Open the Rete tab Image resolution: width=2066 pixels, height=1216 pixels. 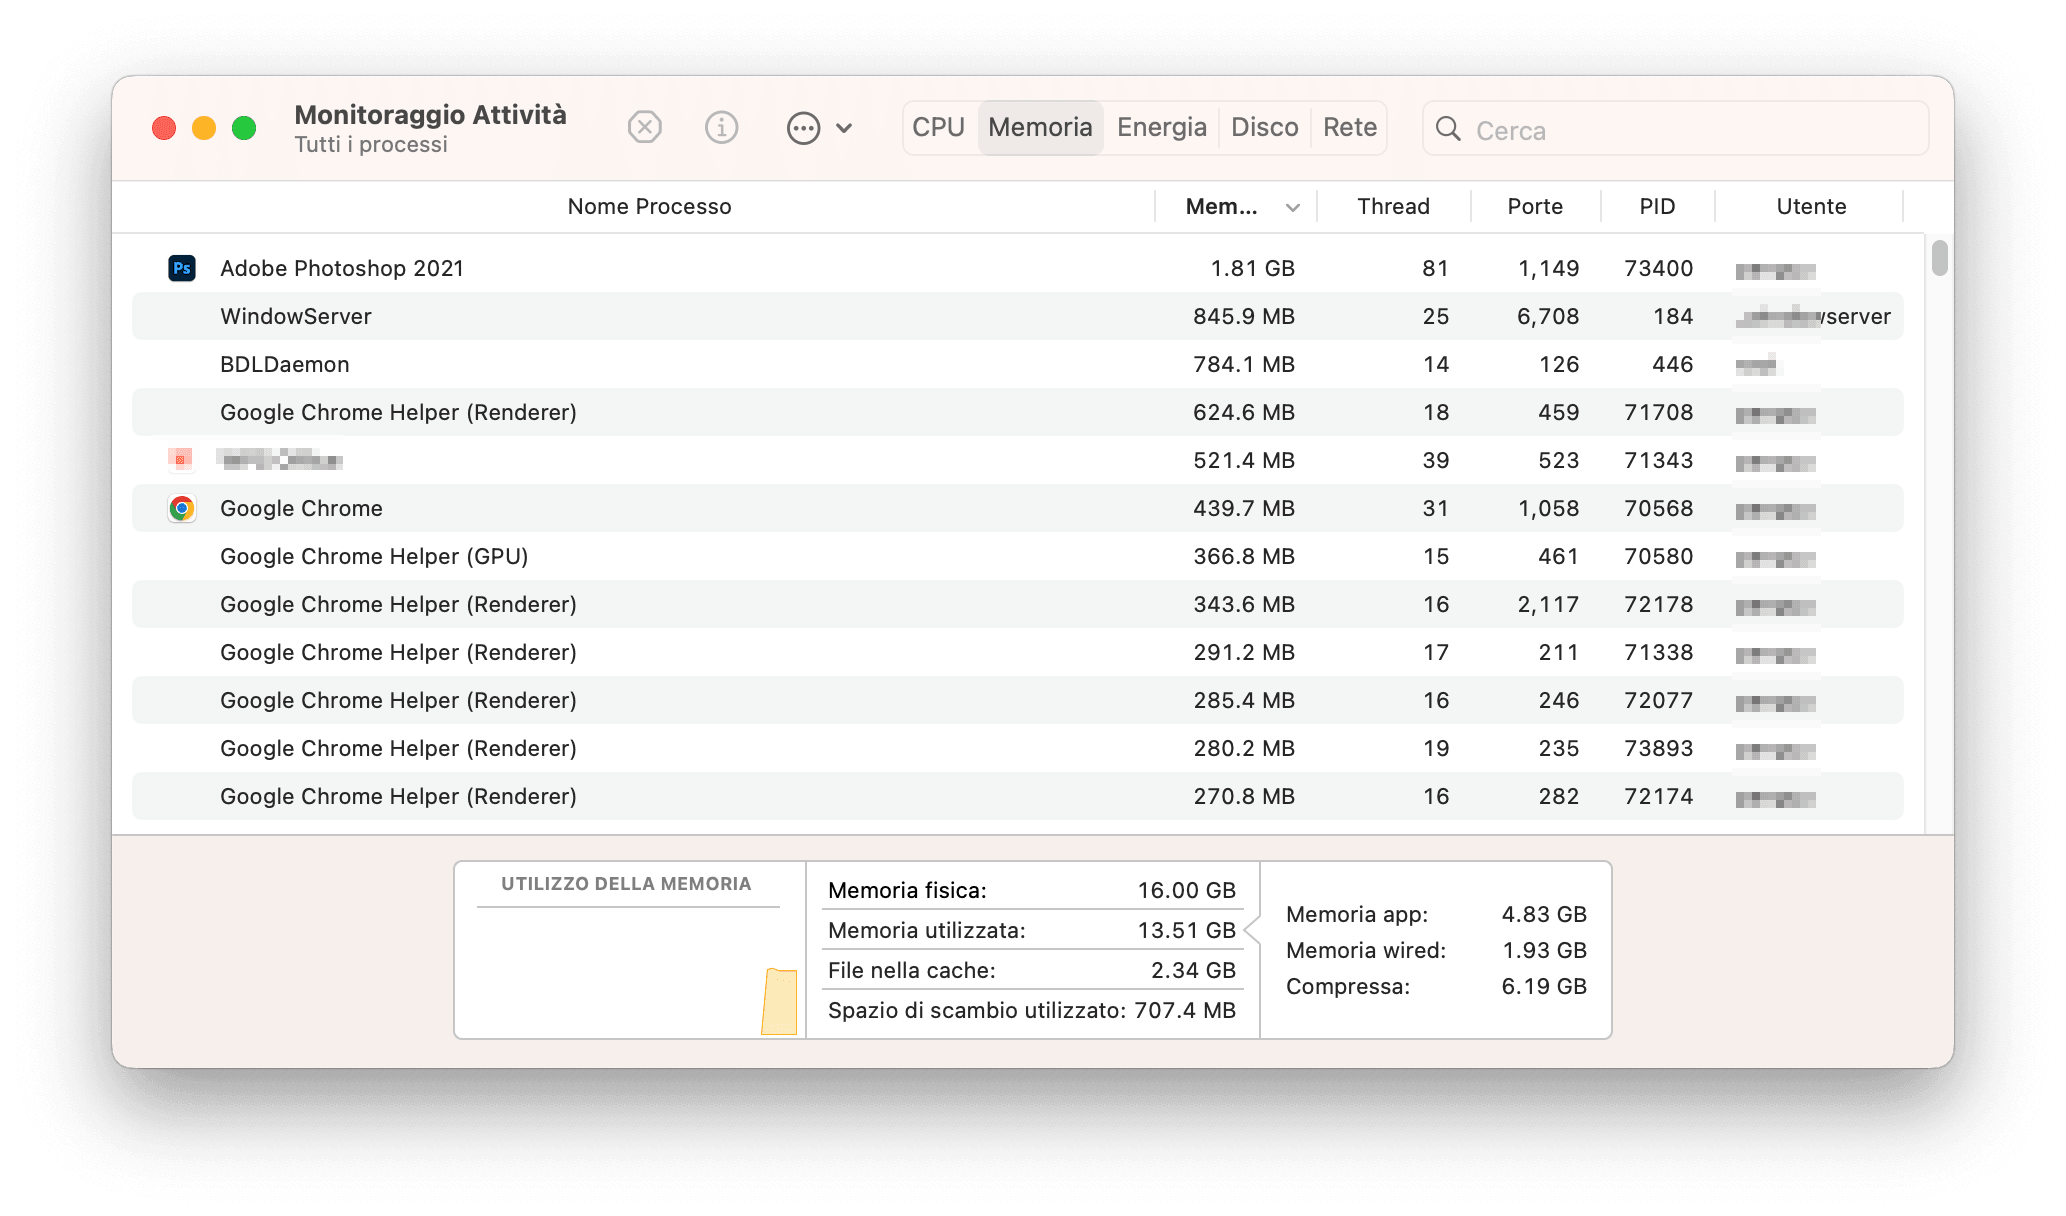coord(1350,127)
